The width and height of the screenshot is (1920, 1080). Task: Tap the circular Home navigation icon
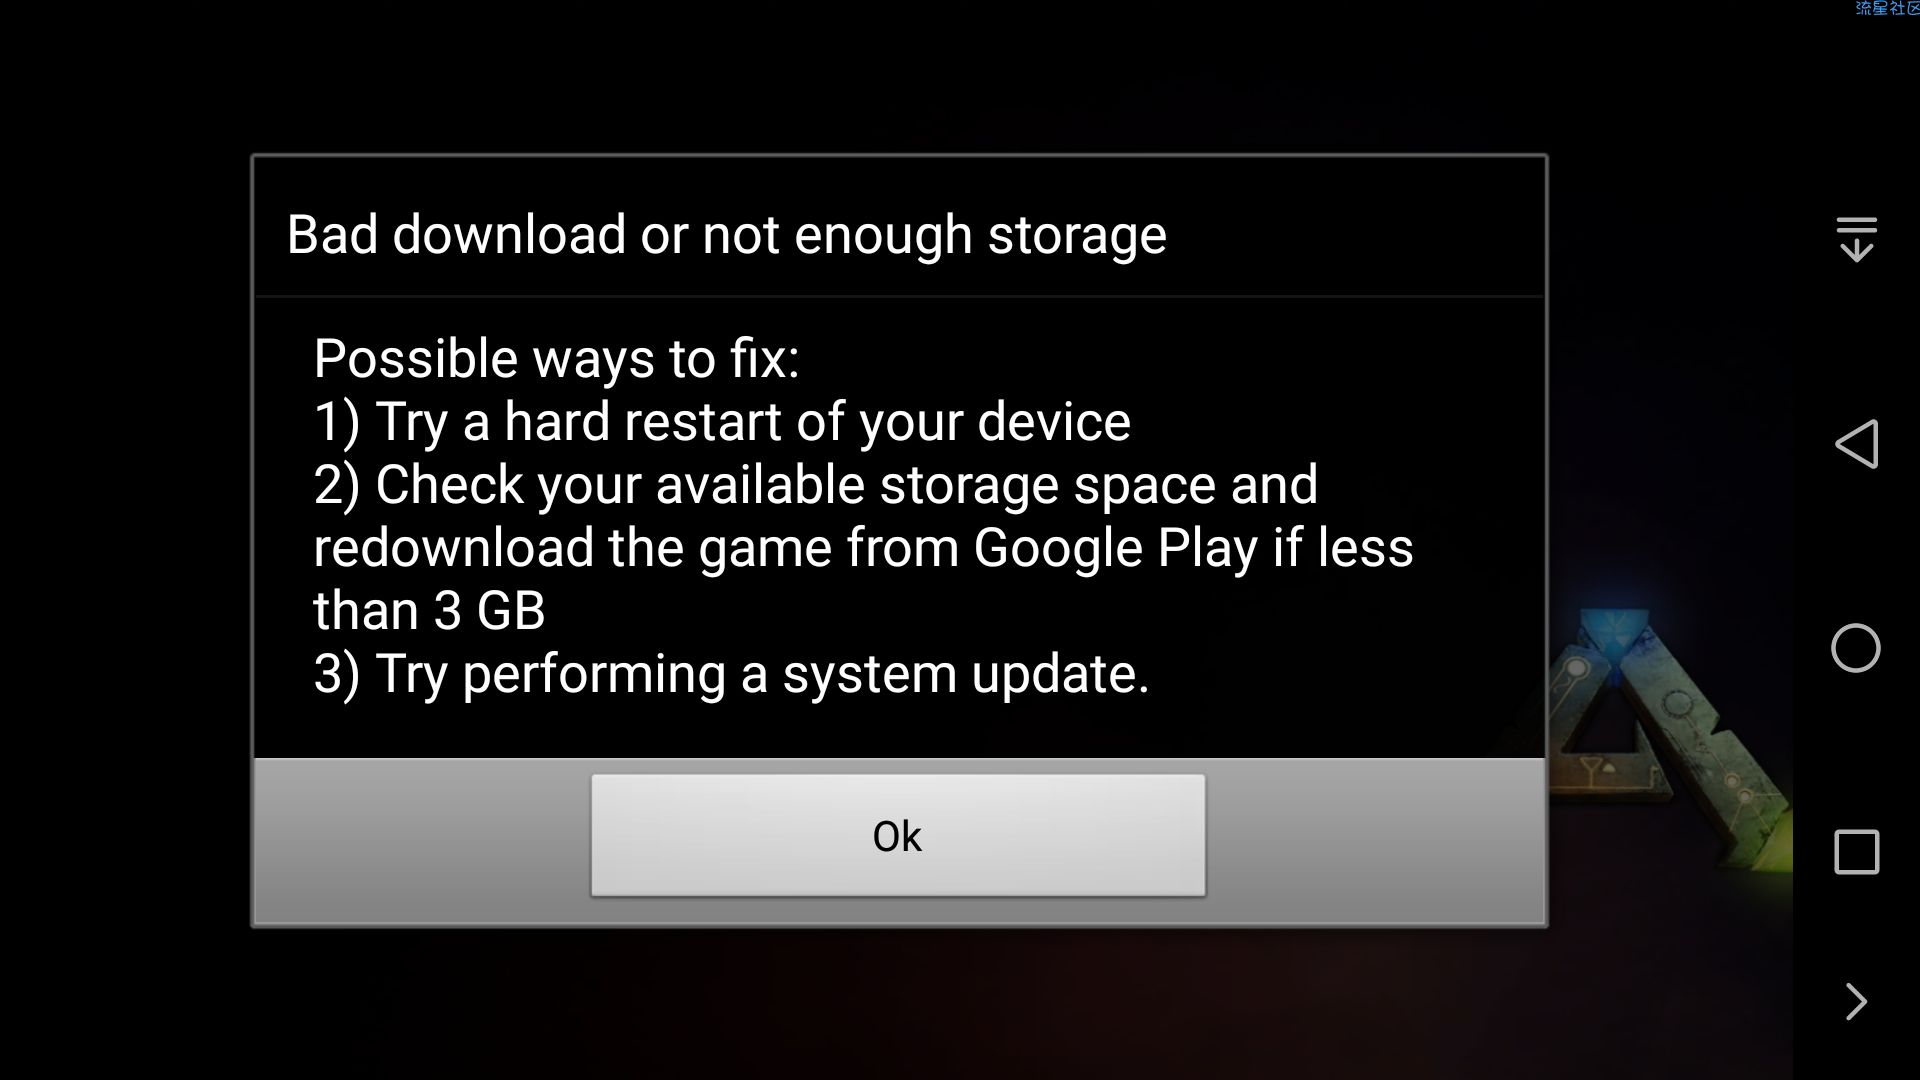coord(1856,648)
